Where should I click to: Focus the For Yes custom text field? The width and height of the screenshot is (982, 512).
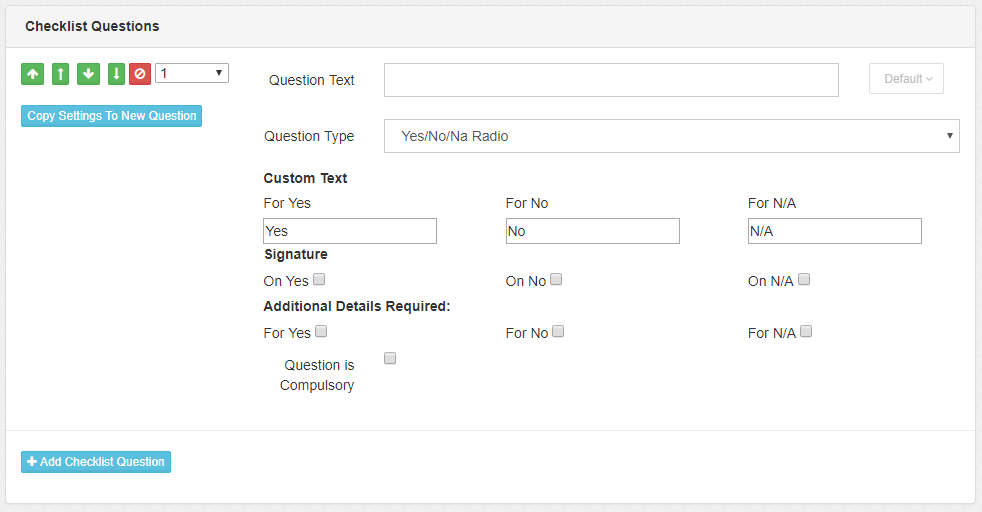(x=350, y=231)
